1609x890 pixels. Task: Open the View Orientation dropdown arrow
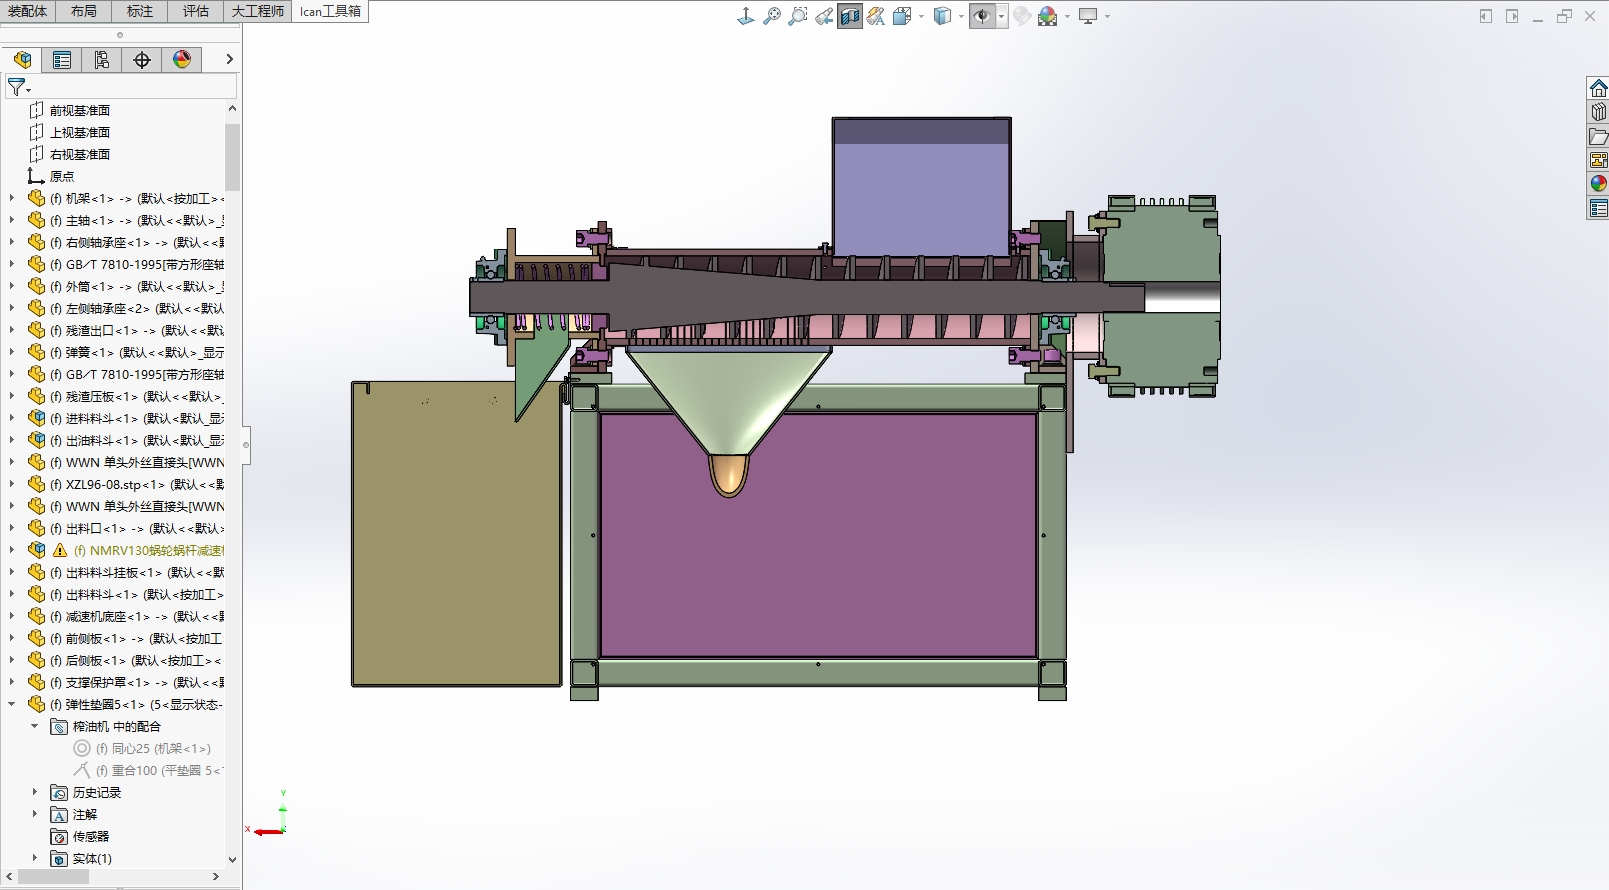[x=920, y=17]
